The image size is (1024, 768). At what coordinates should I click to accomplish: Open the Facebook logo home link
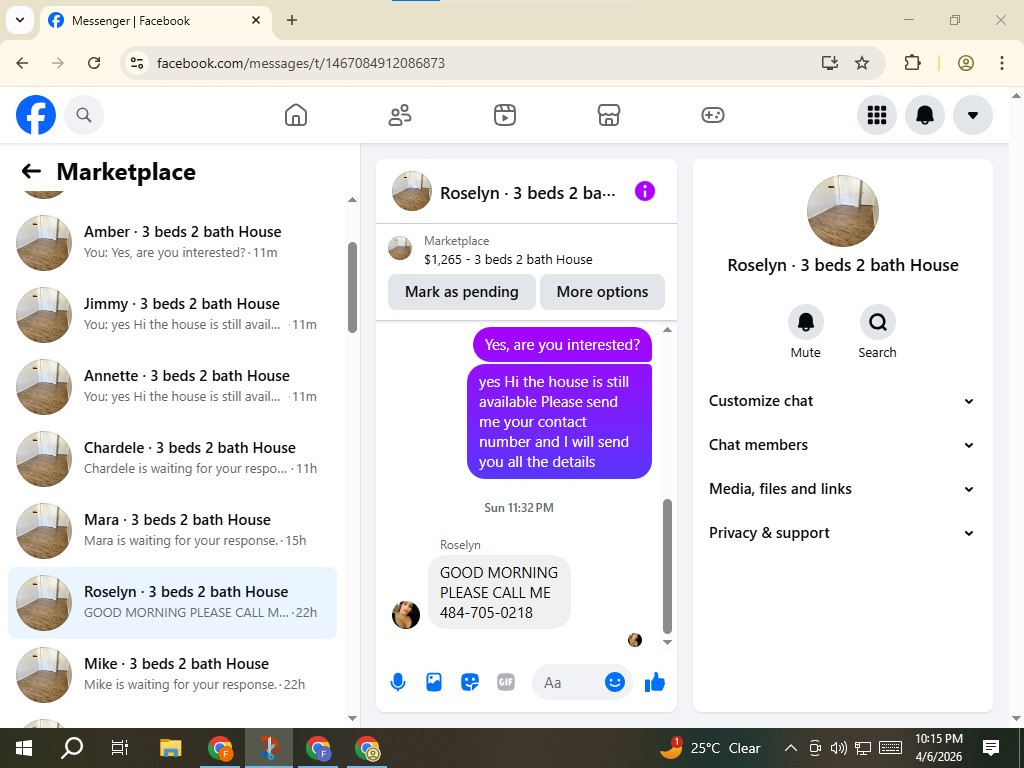36,115
